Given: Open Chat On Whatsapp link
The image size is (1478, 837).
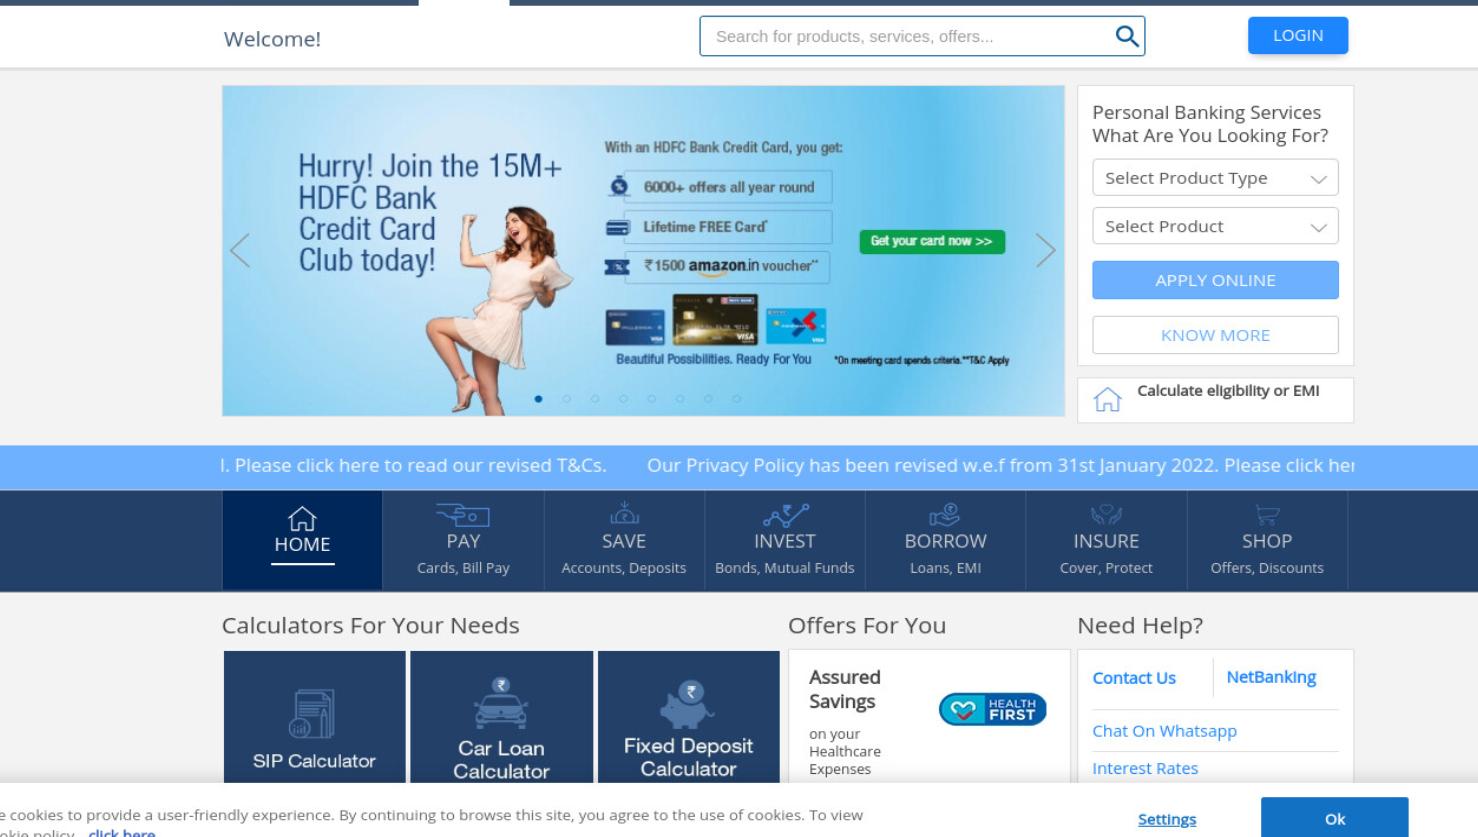Looking at the screenshot, I should 1164,731.
